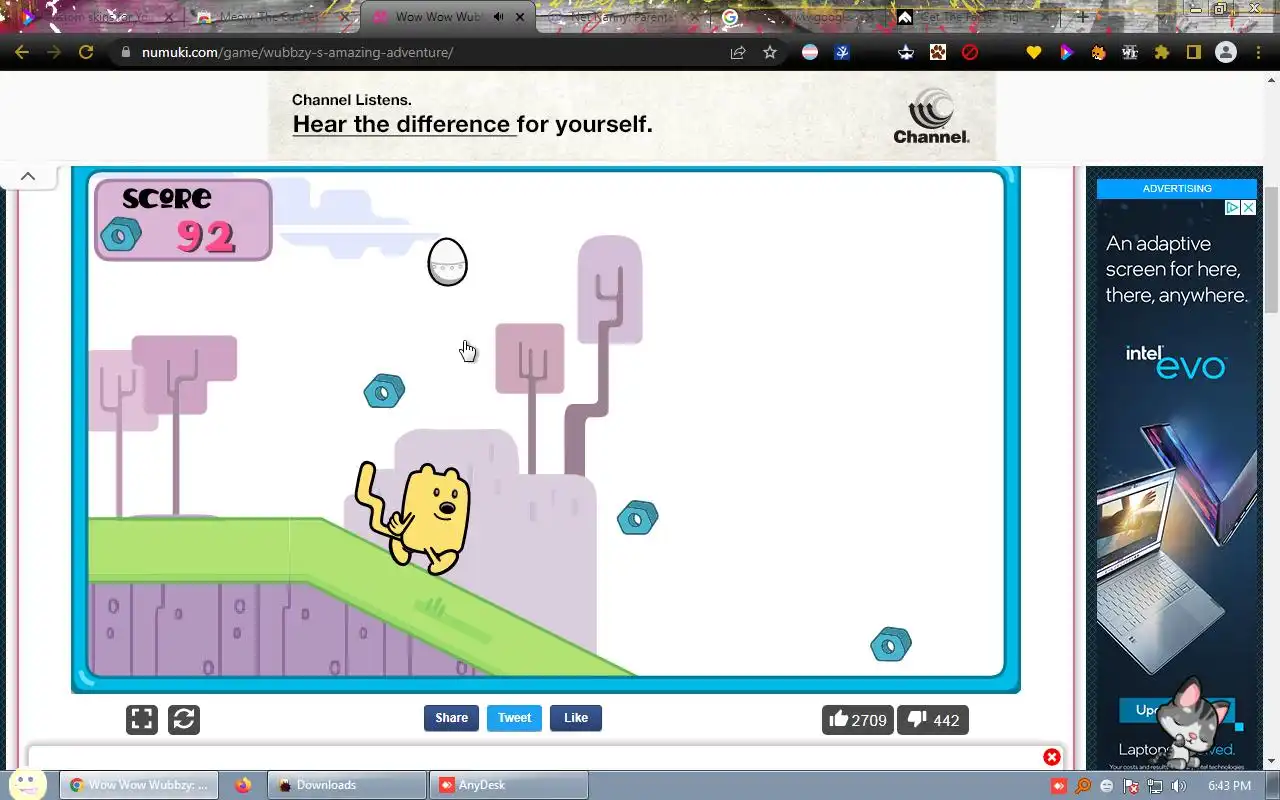Enter fullscreen mode for the game
Image resolution: width=1280 pixels, height=800 pixels.
tap(142, 719)
